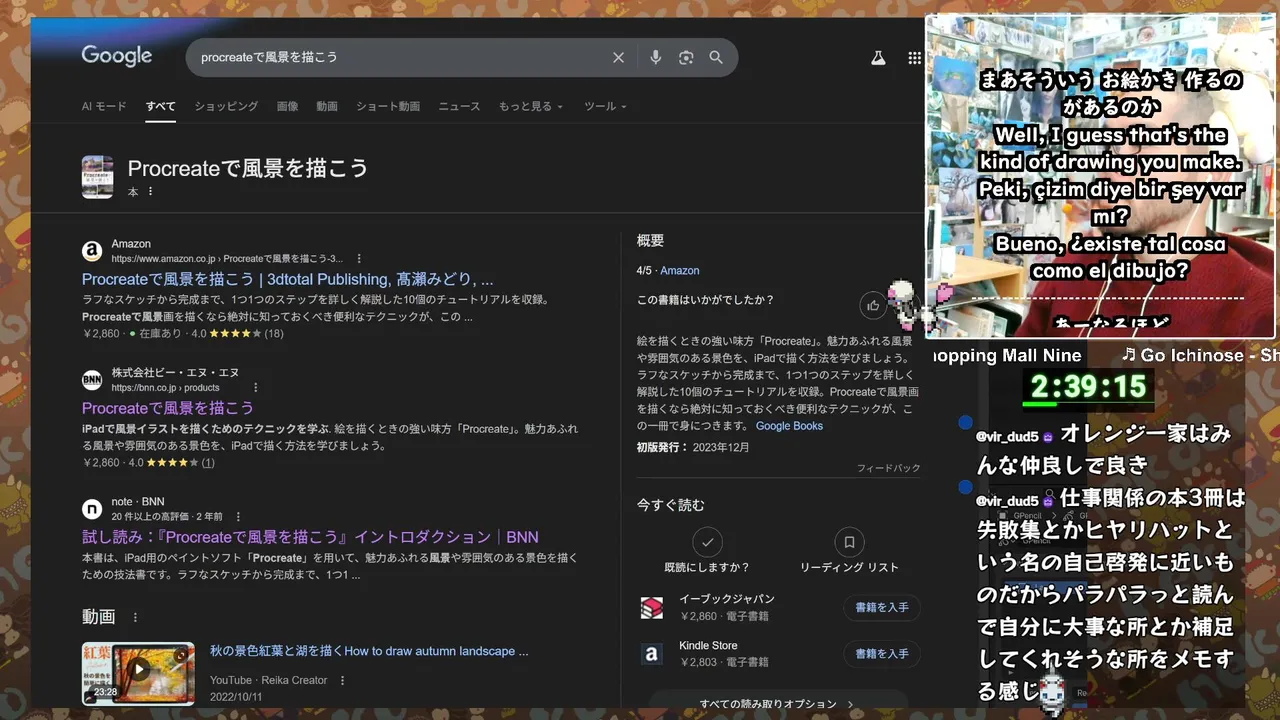Screen dimensions: 1280x720
Task: Open the 株式会社ビー・エヌ・エヌ result title link
Action: [x=168, y=408]
